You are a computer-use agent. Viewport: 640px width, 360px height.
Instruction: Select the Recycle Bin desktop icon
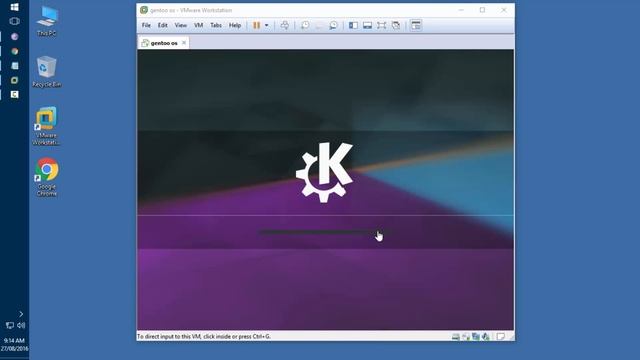(x=47, y=71)
